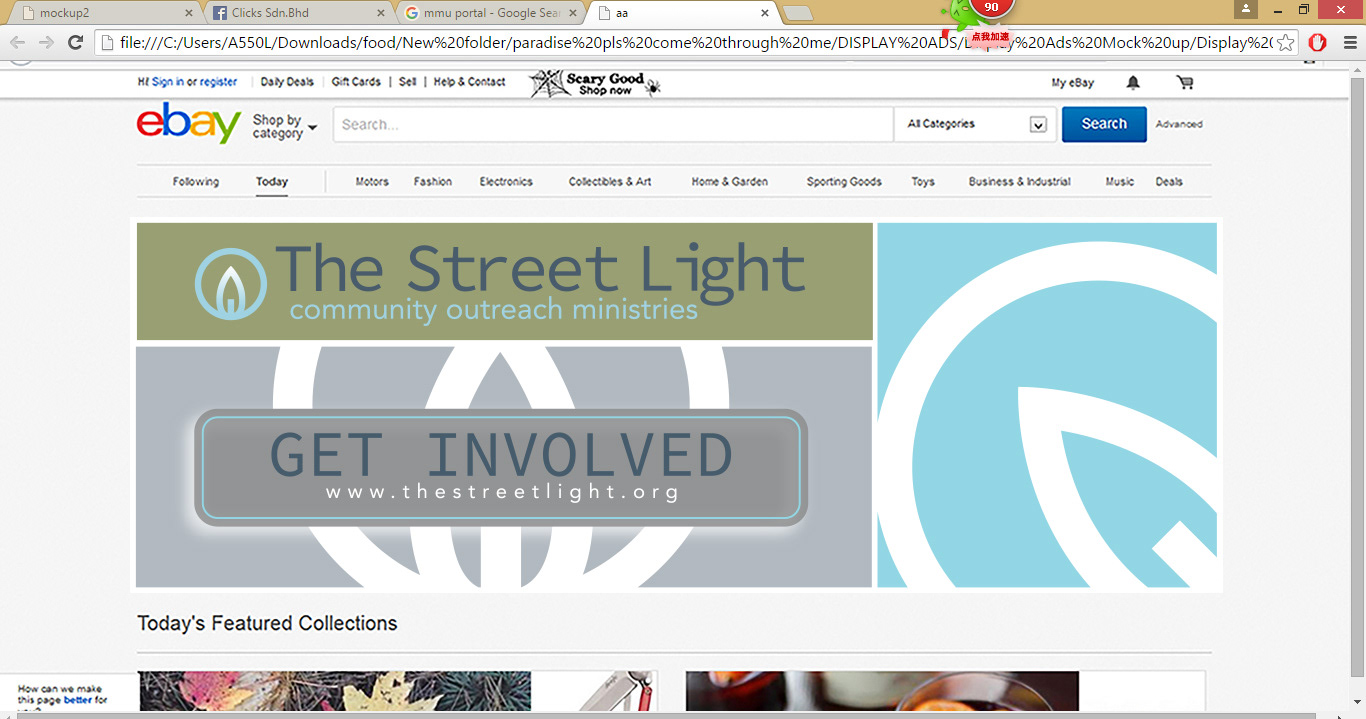Open the autumn leaves collection thumbnail
This screenshot has height=719, width=1366.
335,691
